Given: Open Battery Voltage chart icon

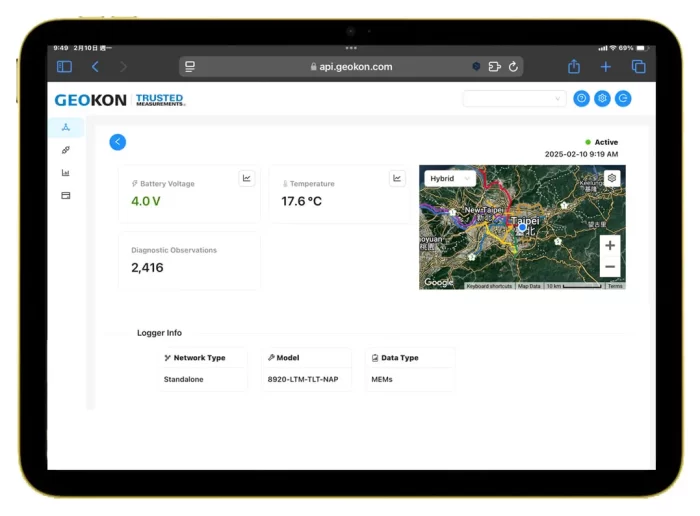Looking at the screenshot, I should tap(247, 179).
